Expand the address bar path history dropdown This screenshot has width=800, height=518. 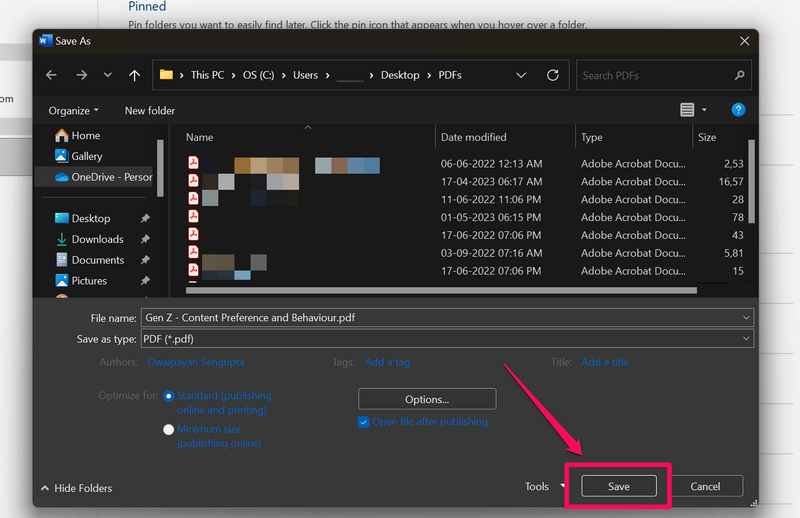(x=521, y=75)
